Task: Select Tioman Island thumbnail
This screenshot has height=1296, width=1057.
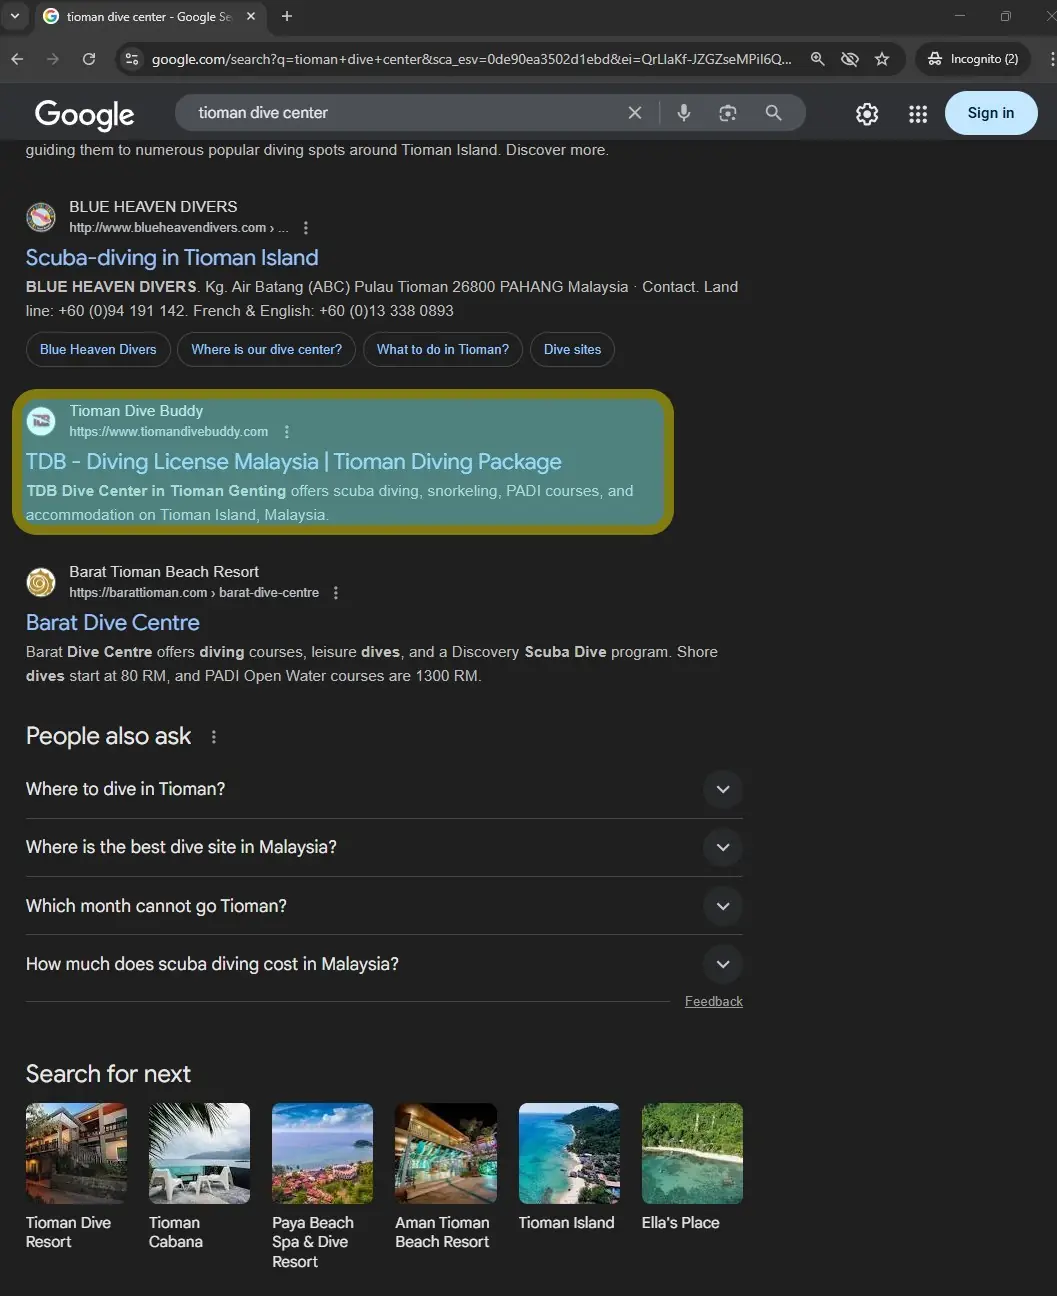Action: point(569,1153)
